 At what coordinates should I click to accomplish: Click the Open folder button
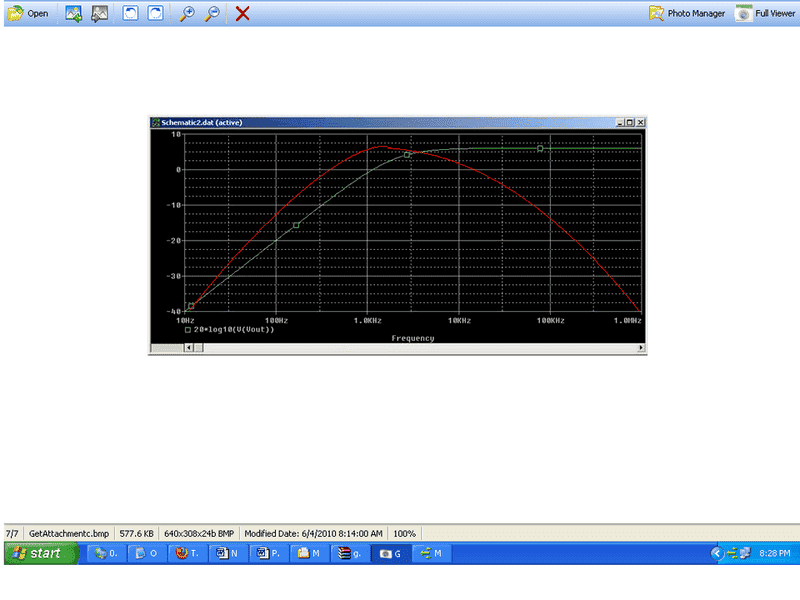coord(28,14)
